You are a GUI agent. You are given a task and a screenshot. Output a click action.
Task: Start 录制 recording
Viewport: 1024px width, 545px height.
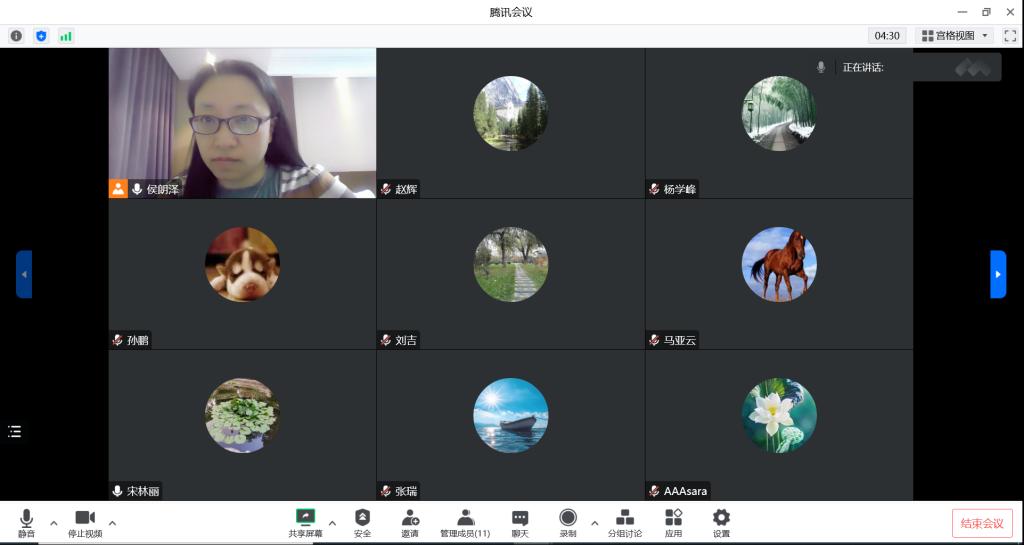point(568,522)
